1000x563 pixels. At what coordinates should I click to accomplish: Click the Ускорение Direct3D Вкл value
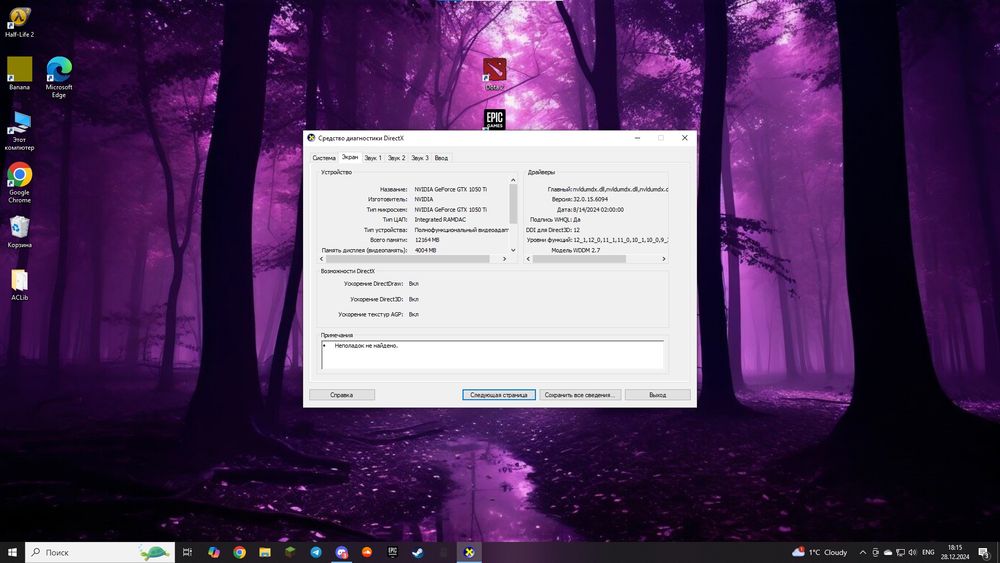coord(413,299)
